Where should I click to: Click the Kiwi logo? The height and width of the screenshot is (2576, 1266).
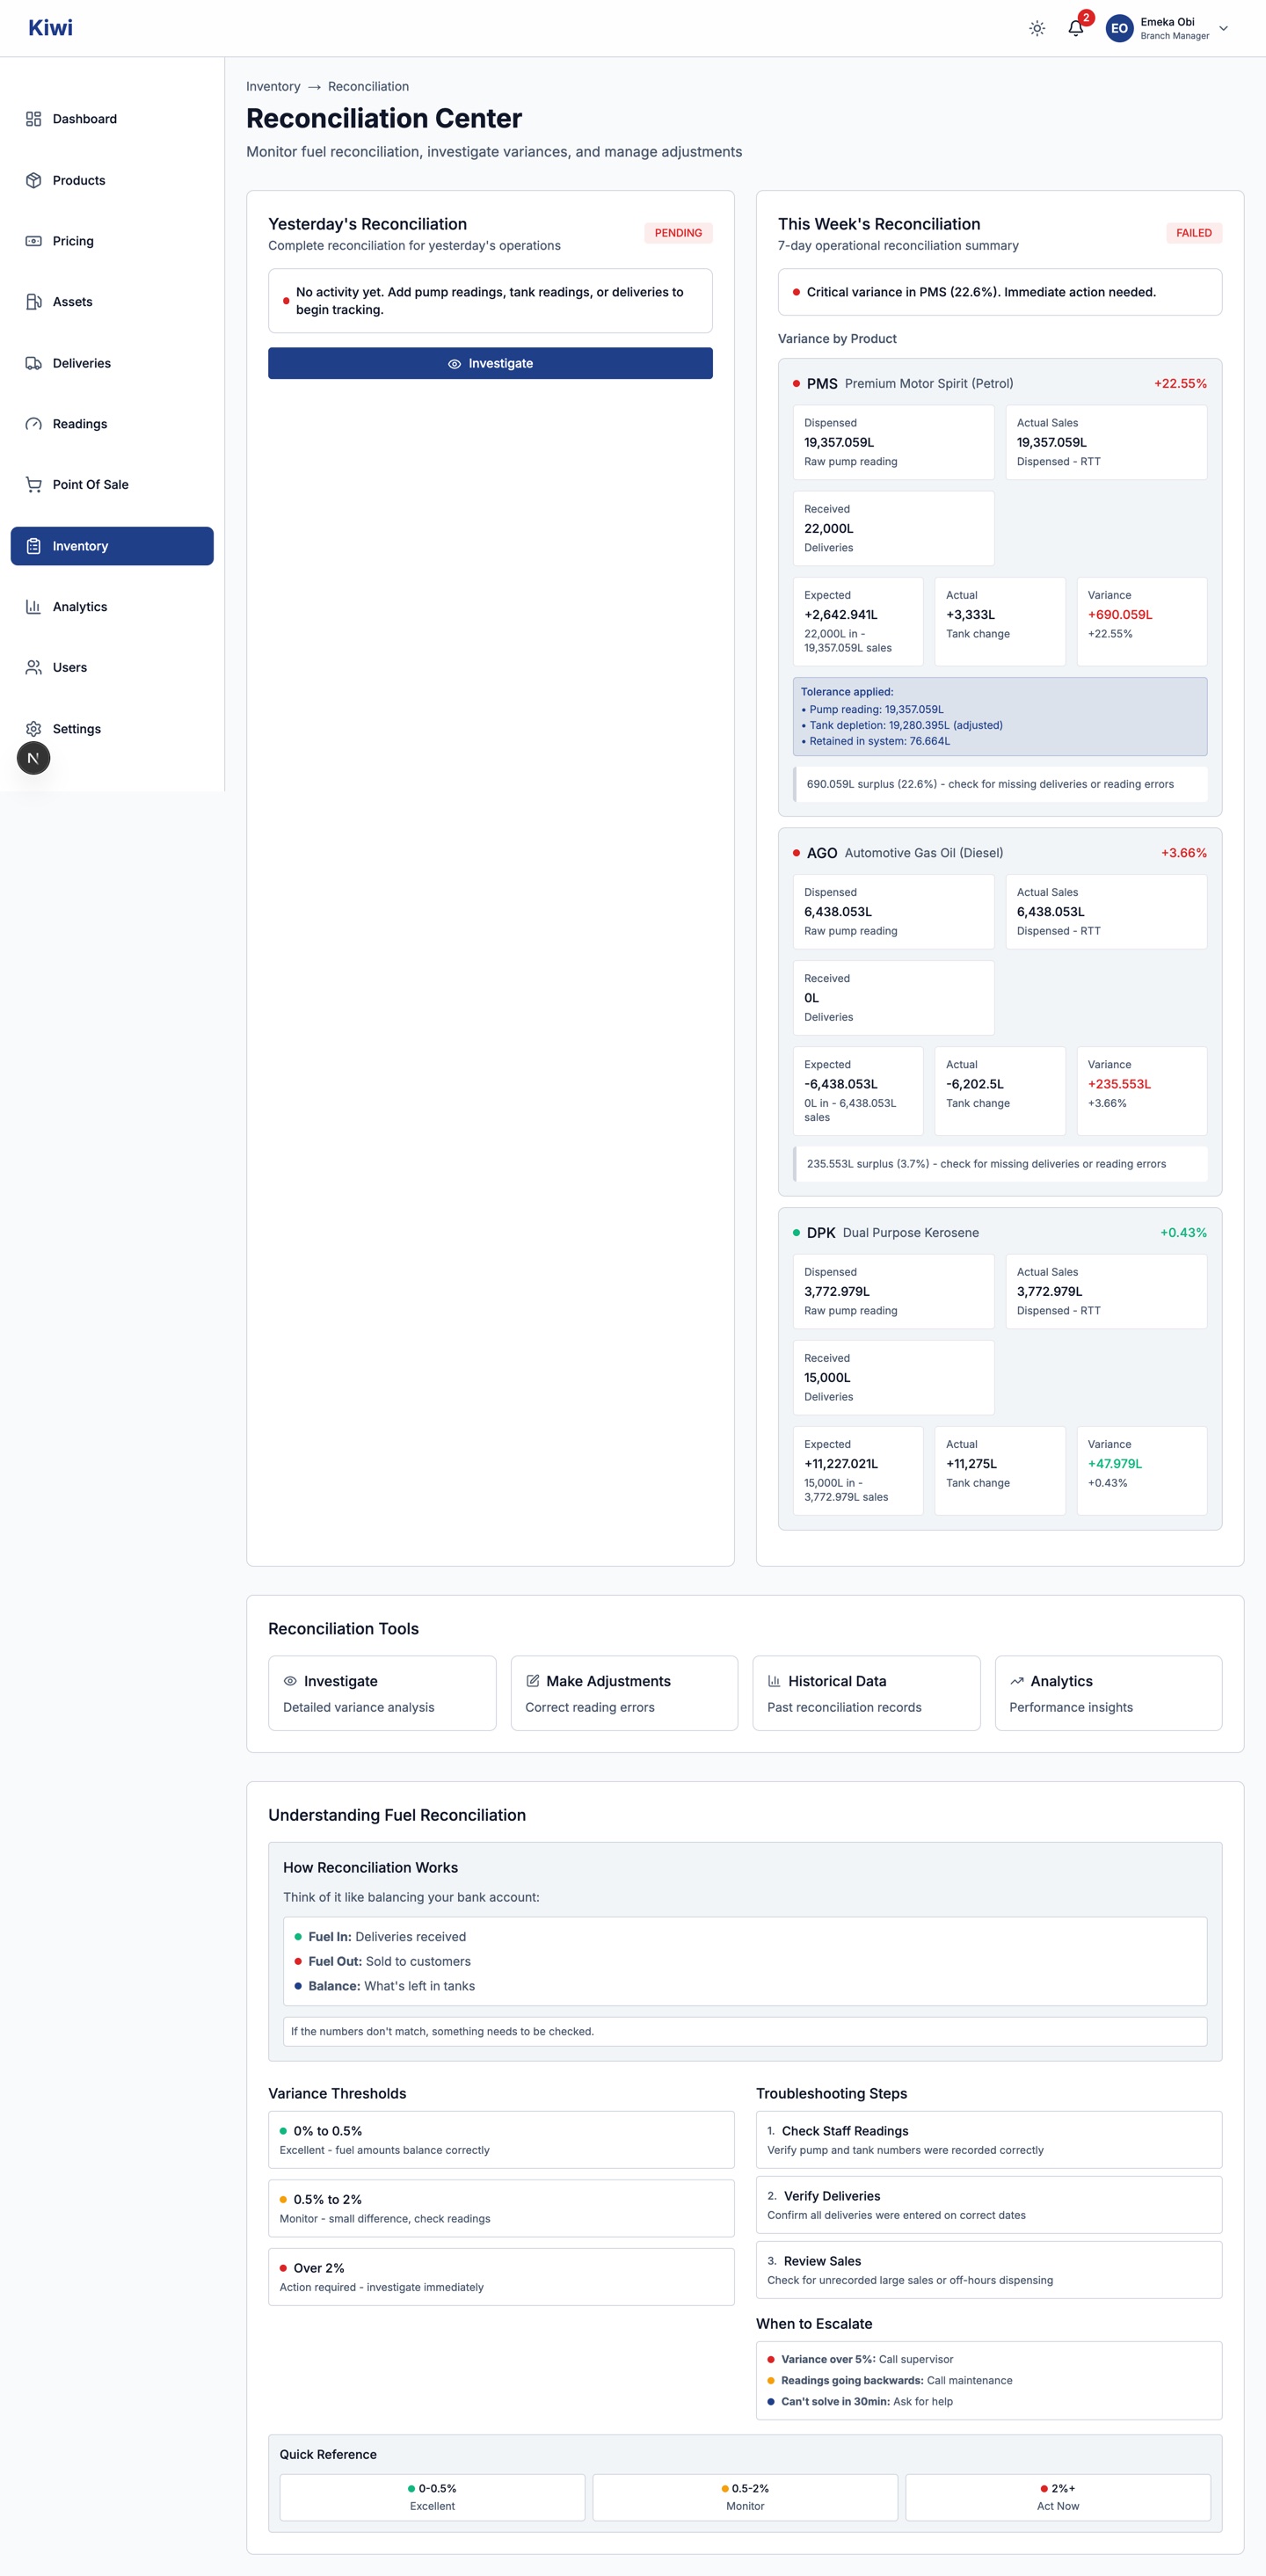50,28
